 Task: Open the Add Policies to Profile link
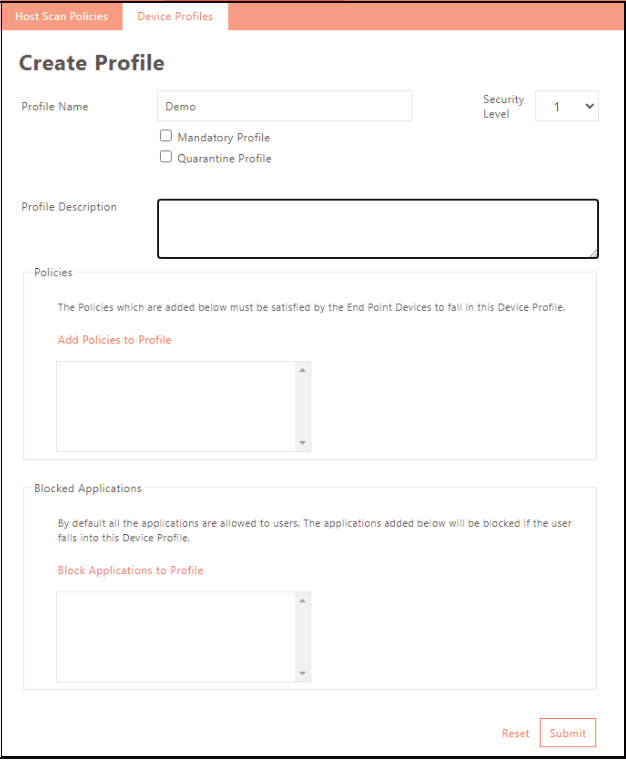115,340
